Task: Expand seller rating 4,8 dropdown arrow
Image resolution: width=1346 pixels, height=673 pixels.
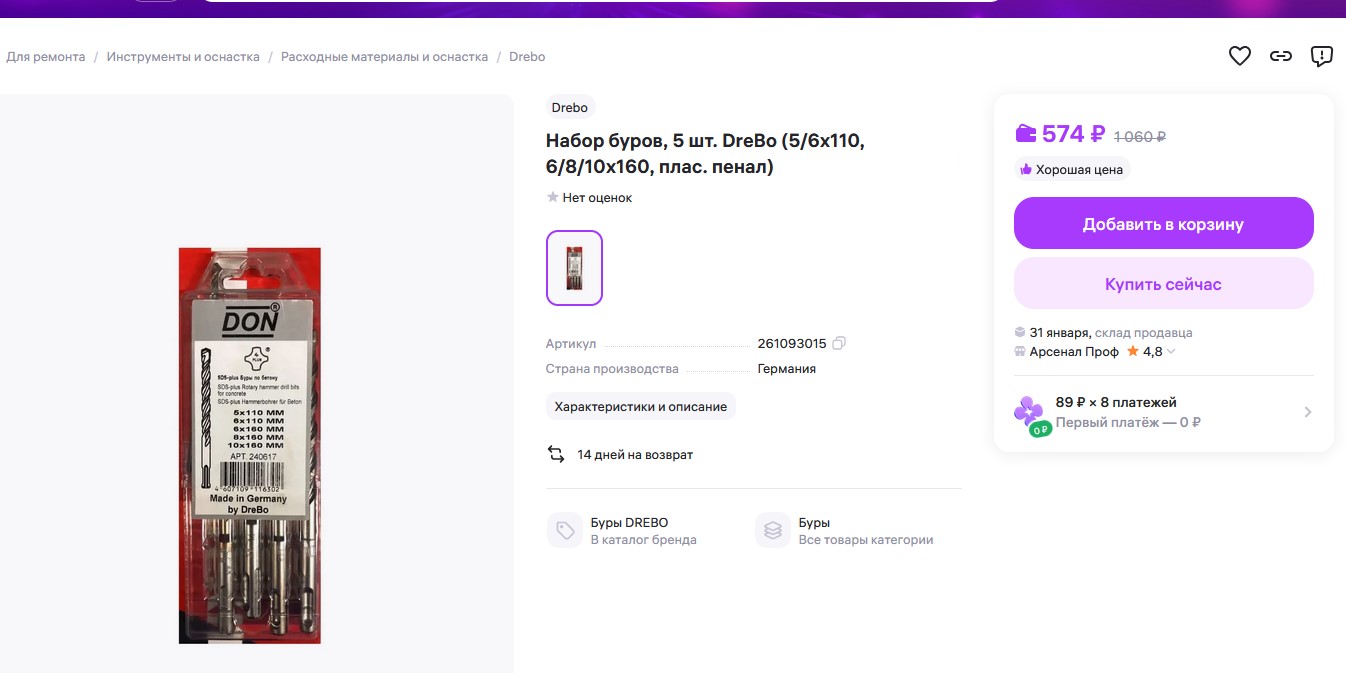Action: point(1171,352)
